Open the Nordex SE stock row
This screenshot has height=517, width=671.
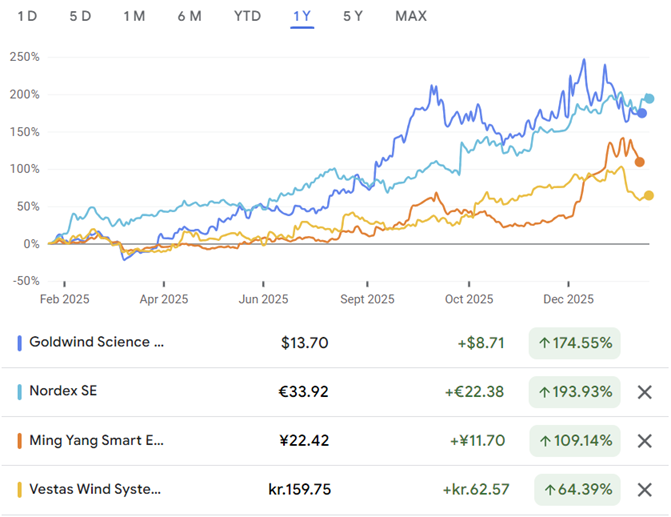point(335,392)
